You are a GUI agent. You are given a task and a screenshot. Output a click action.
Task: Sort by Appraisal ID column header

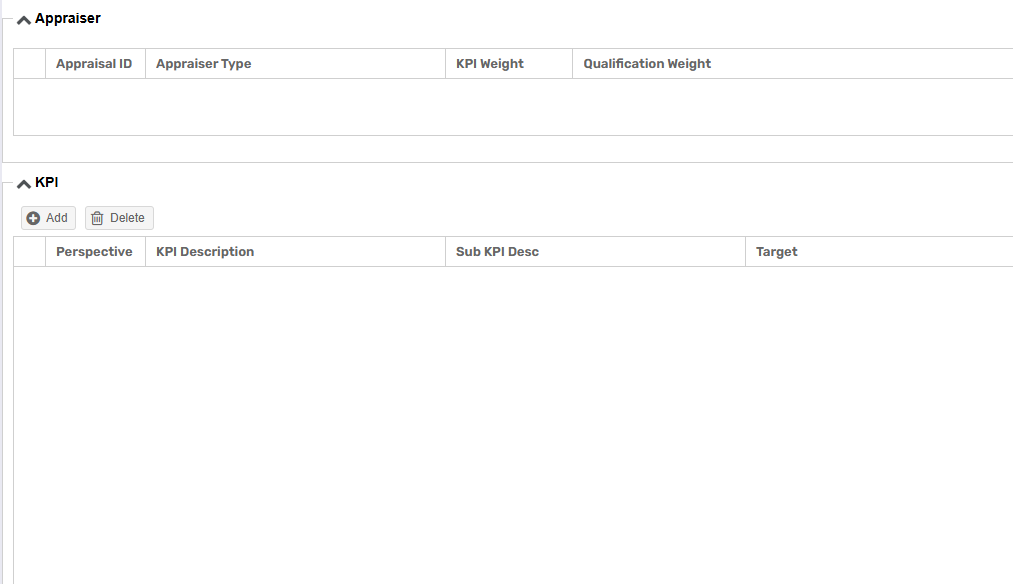pos(96,64)
